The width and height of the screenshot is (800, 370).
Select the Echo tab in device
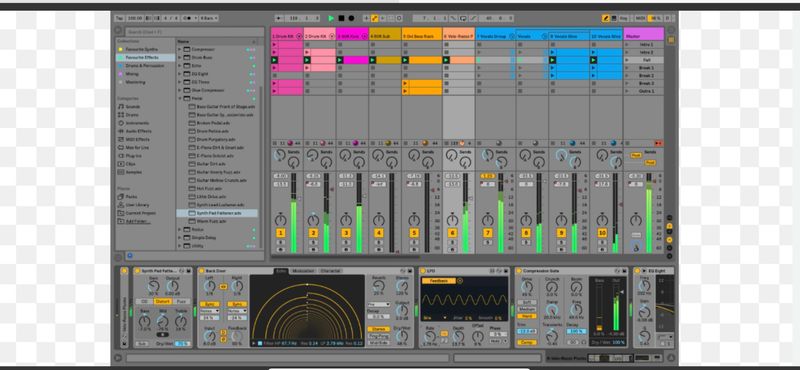tap(281, 271)
